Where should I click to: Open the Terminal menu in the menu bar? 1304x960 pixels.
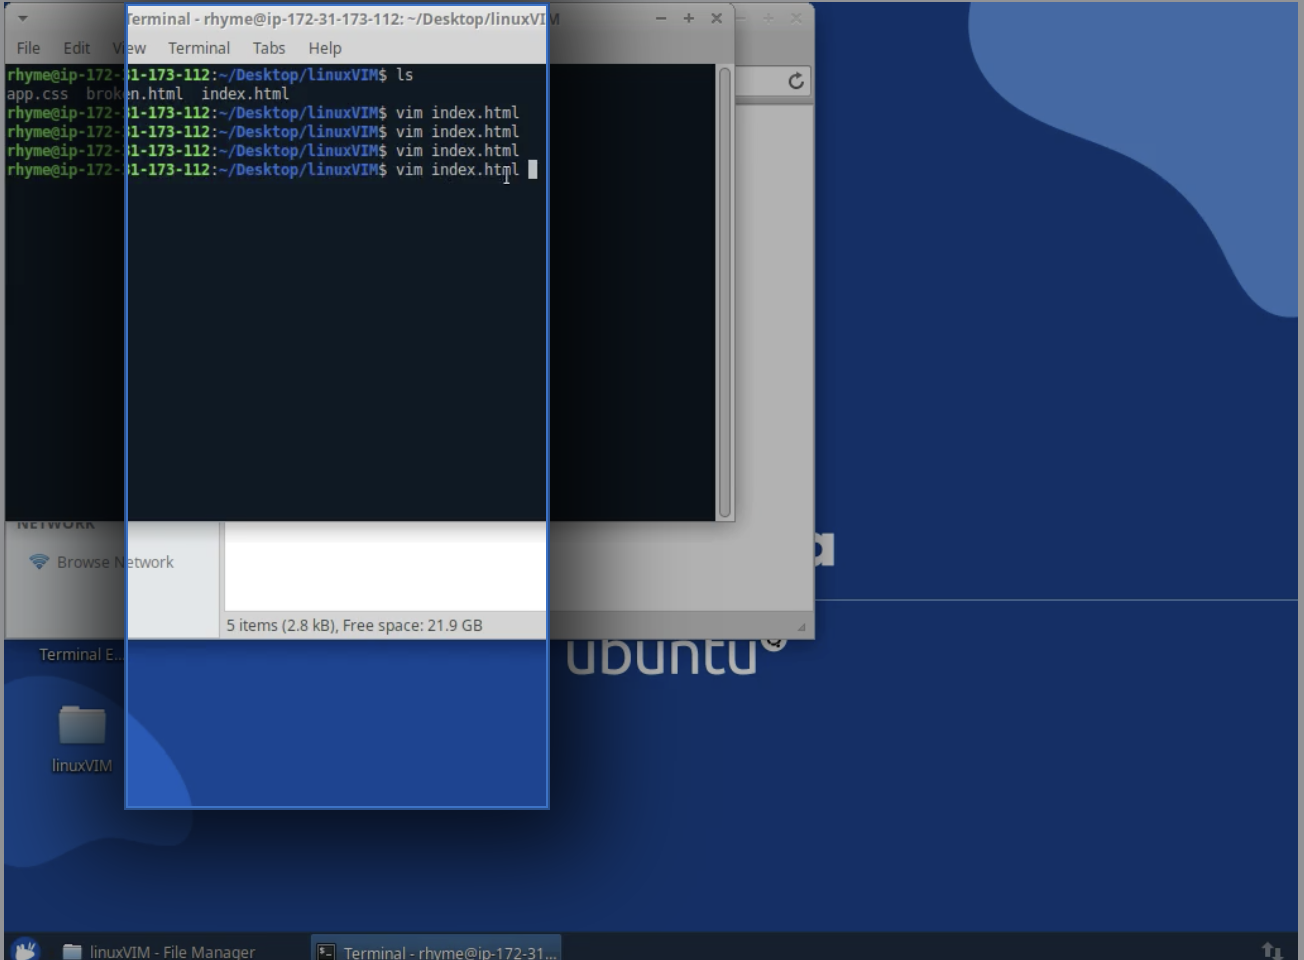[x=198, y=47]
